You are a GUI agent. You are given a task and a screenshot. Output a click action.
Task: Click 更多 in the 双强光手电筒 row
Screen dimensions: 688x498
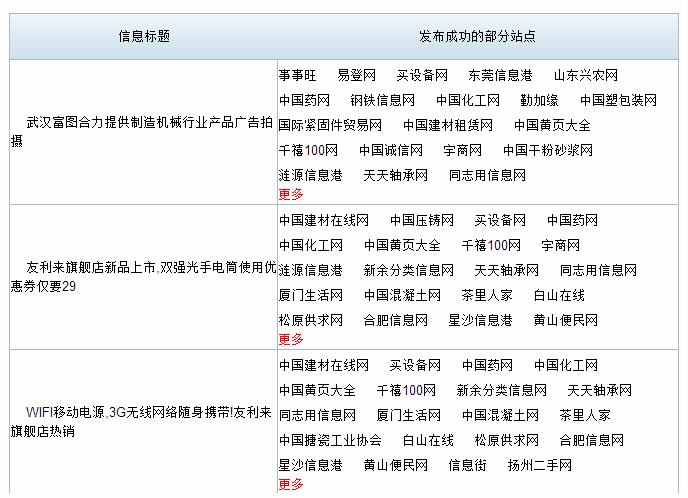[291, 339]
